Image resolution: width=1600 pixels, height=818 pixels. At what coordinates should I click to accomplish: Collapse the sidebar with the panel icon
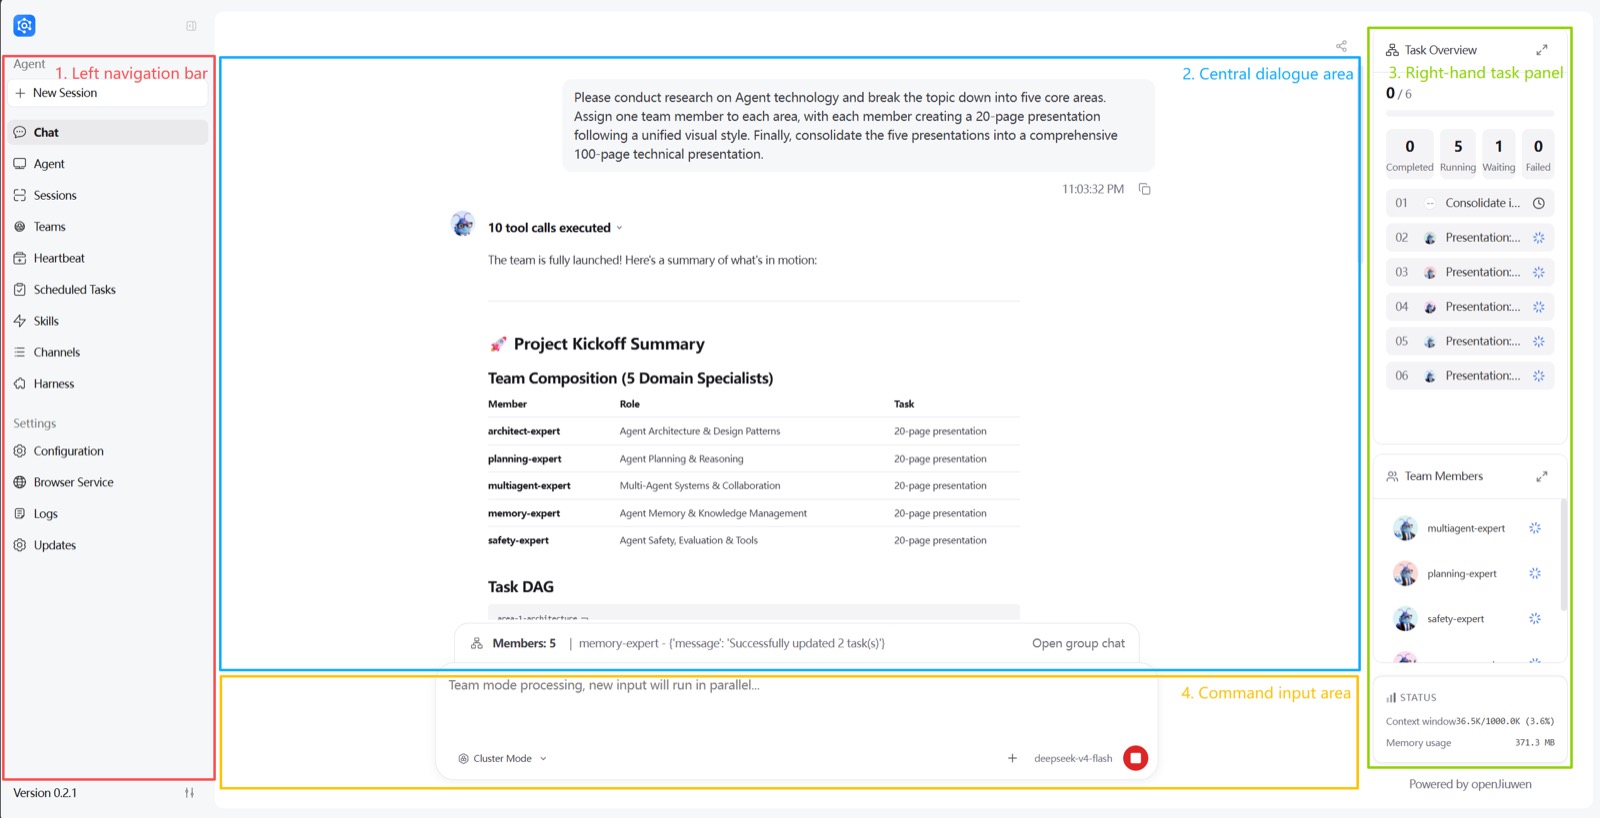click(191, 26)
